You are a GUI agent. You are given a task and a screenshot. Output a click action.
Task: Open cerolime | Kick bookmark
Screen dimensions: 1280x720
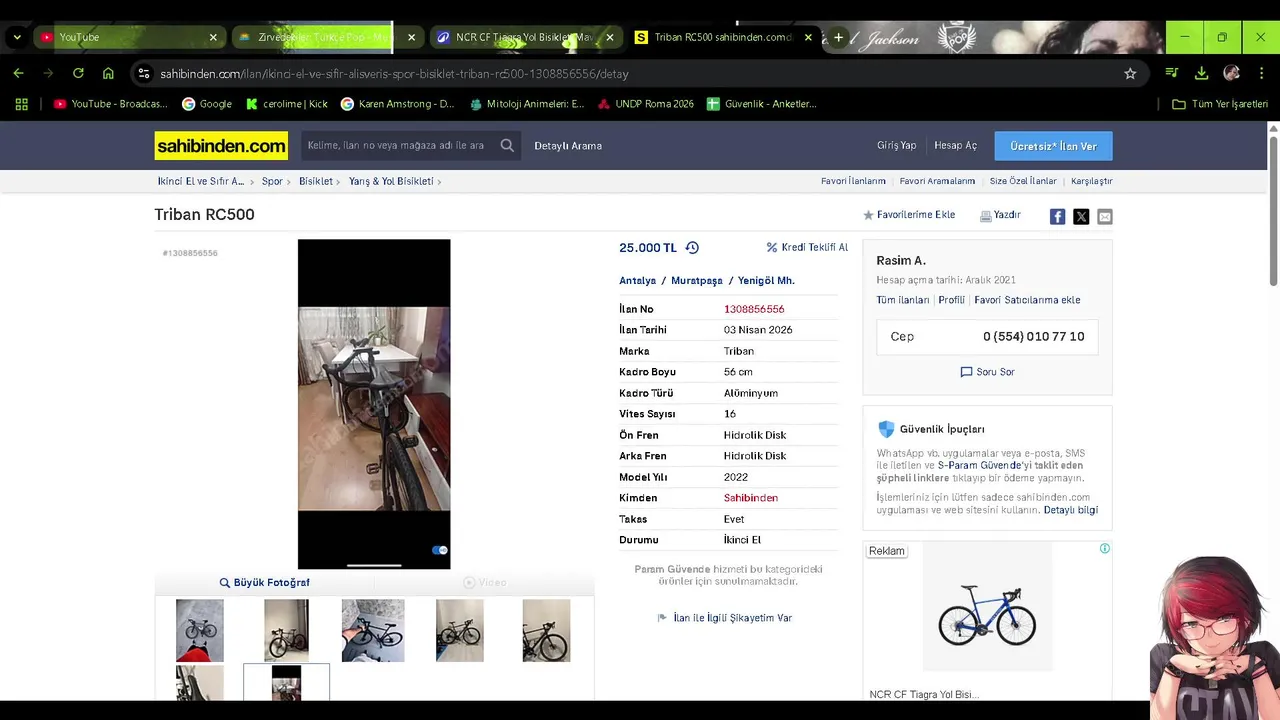click(287, 104)
